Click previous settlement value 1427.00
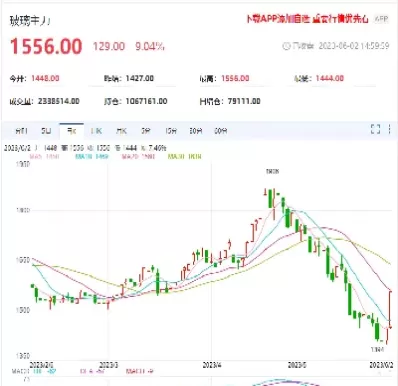 pos(140,78)
